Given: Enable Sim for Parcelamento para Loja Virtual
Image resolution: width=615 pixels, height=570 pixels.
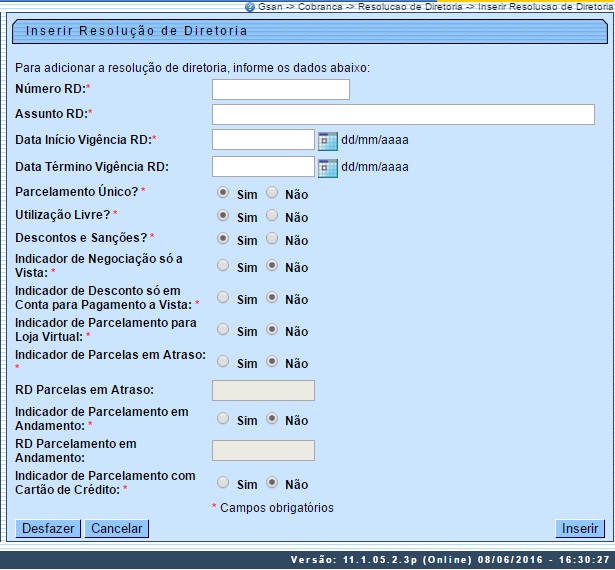Looking at the screenshot, I should 223,329.
